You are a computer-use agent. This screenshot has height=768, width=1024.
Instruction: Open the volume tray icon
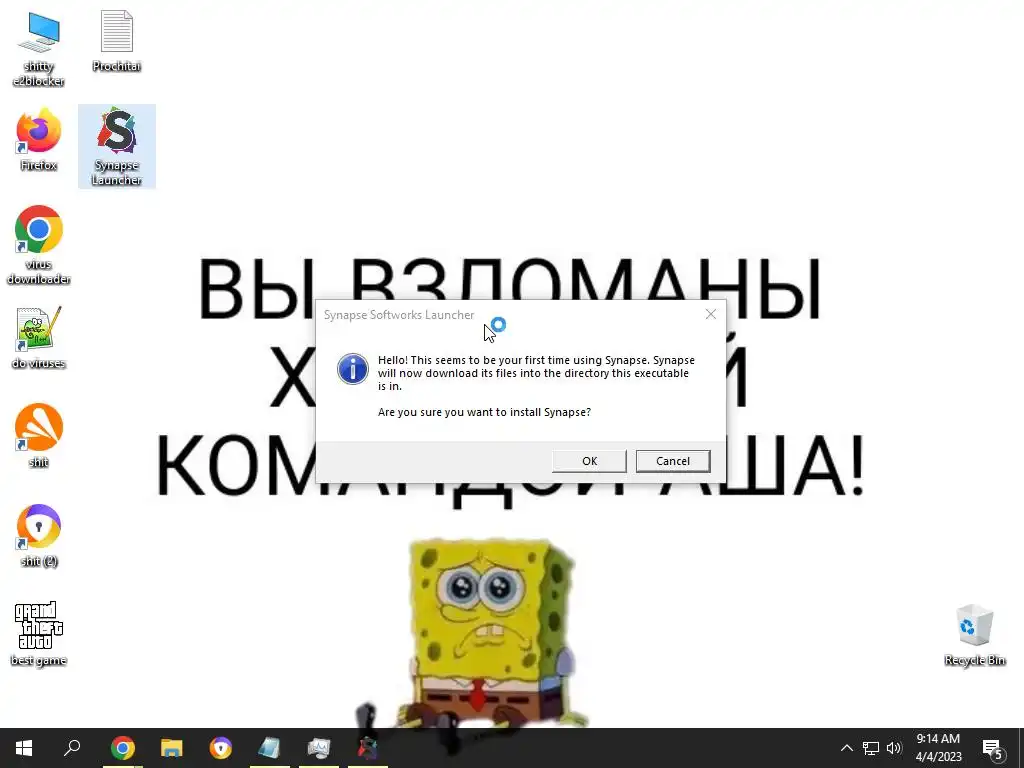(x=894, y=748)
